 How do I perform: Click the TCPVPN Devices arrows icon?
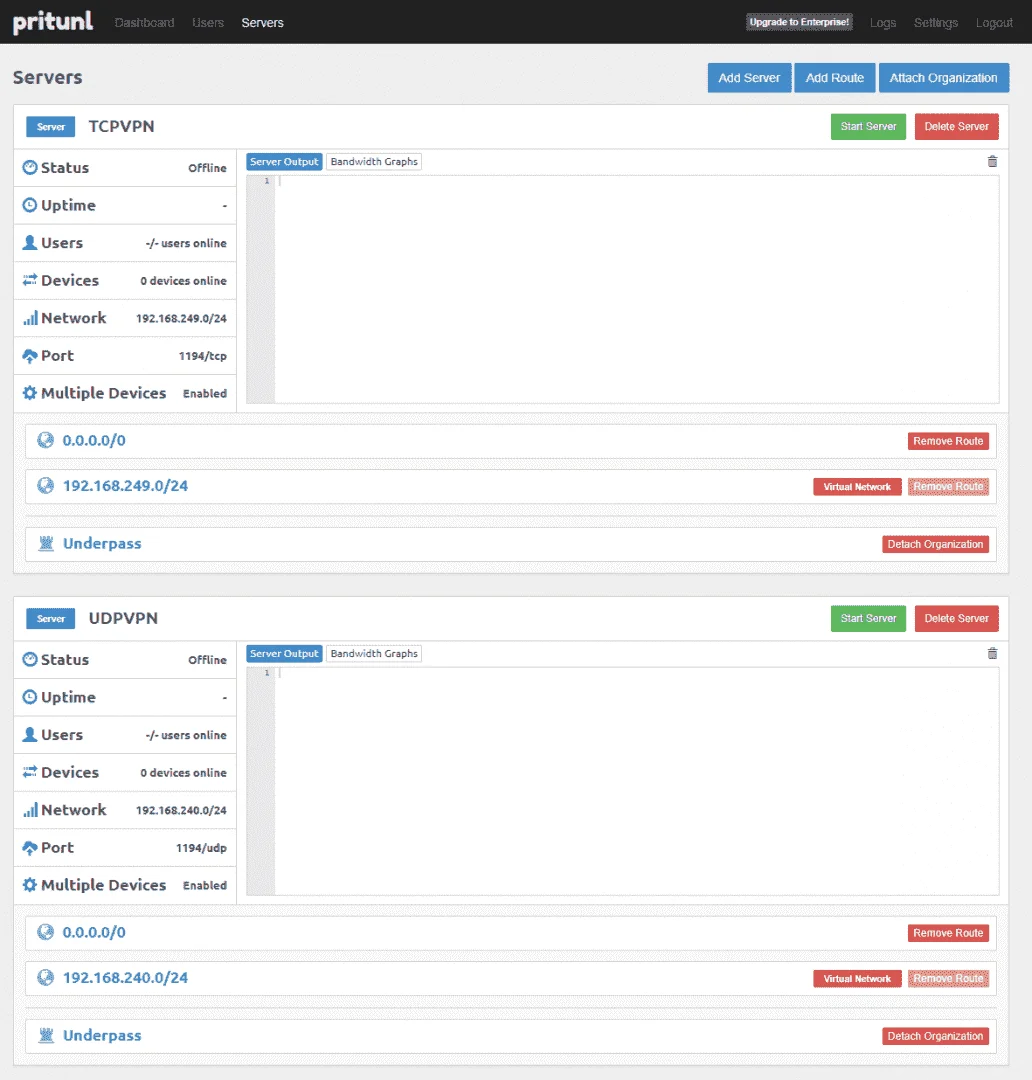pos(30,280)
